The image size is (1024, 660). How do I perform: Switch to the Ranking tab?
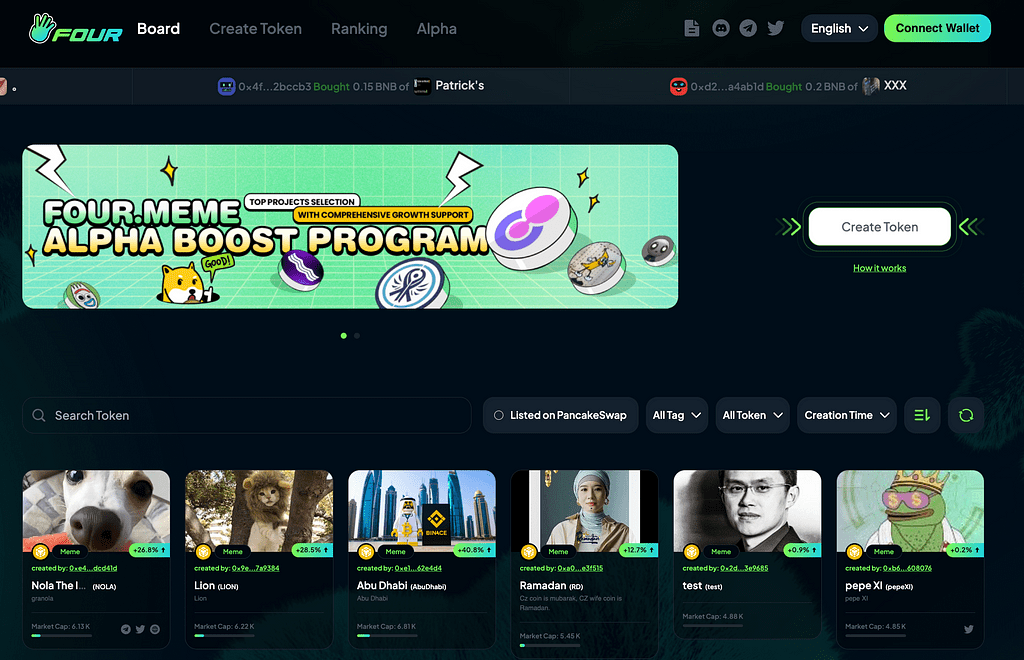pyautogui.click(x=359, y=29)
